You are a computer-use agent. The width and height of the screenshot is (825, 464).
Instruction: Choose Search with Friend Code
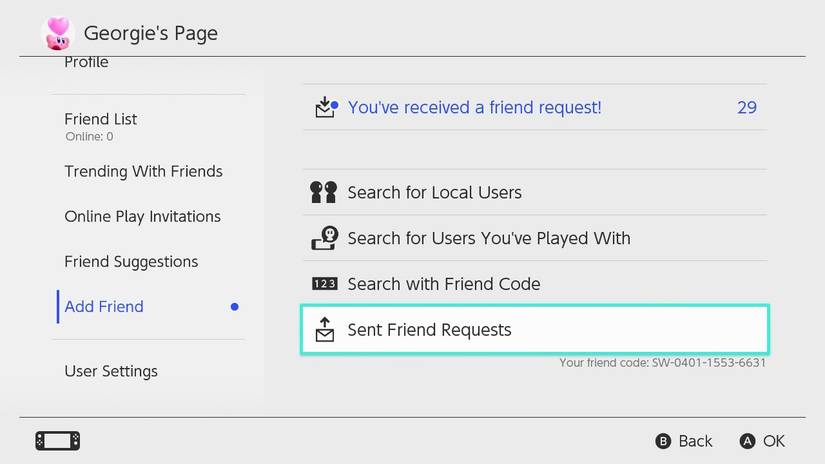(x=443, y=284)
